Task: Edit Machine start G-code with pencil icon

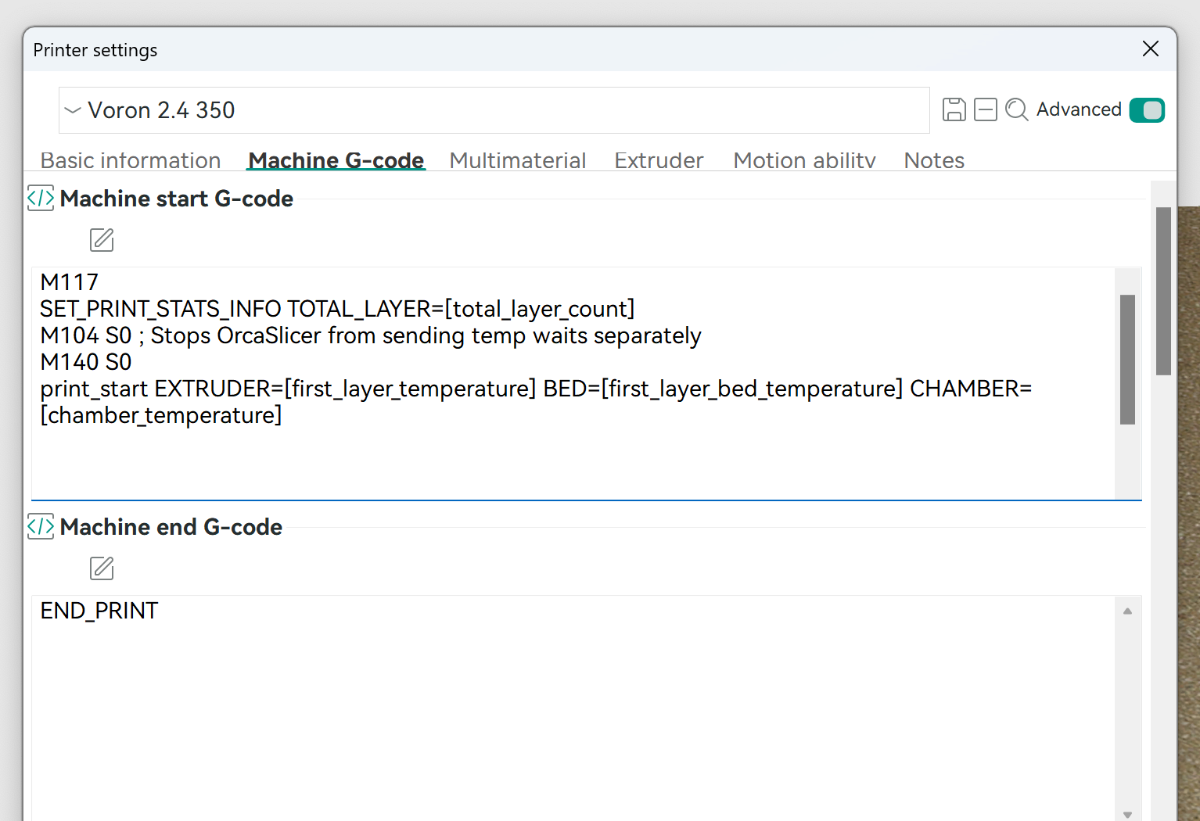Action: coord(102,240)
